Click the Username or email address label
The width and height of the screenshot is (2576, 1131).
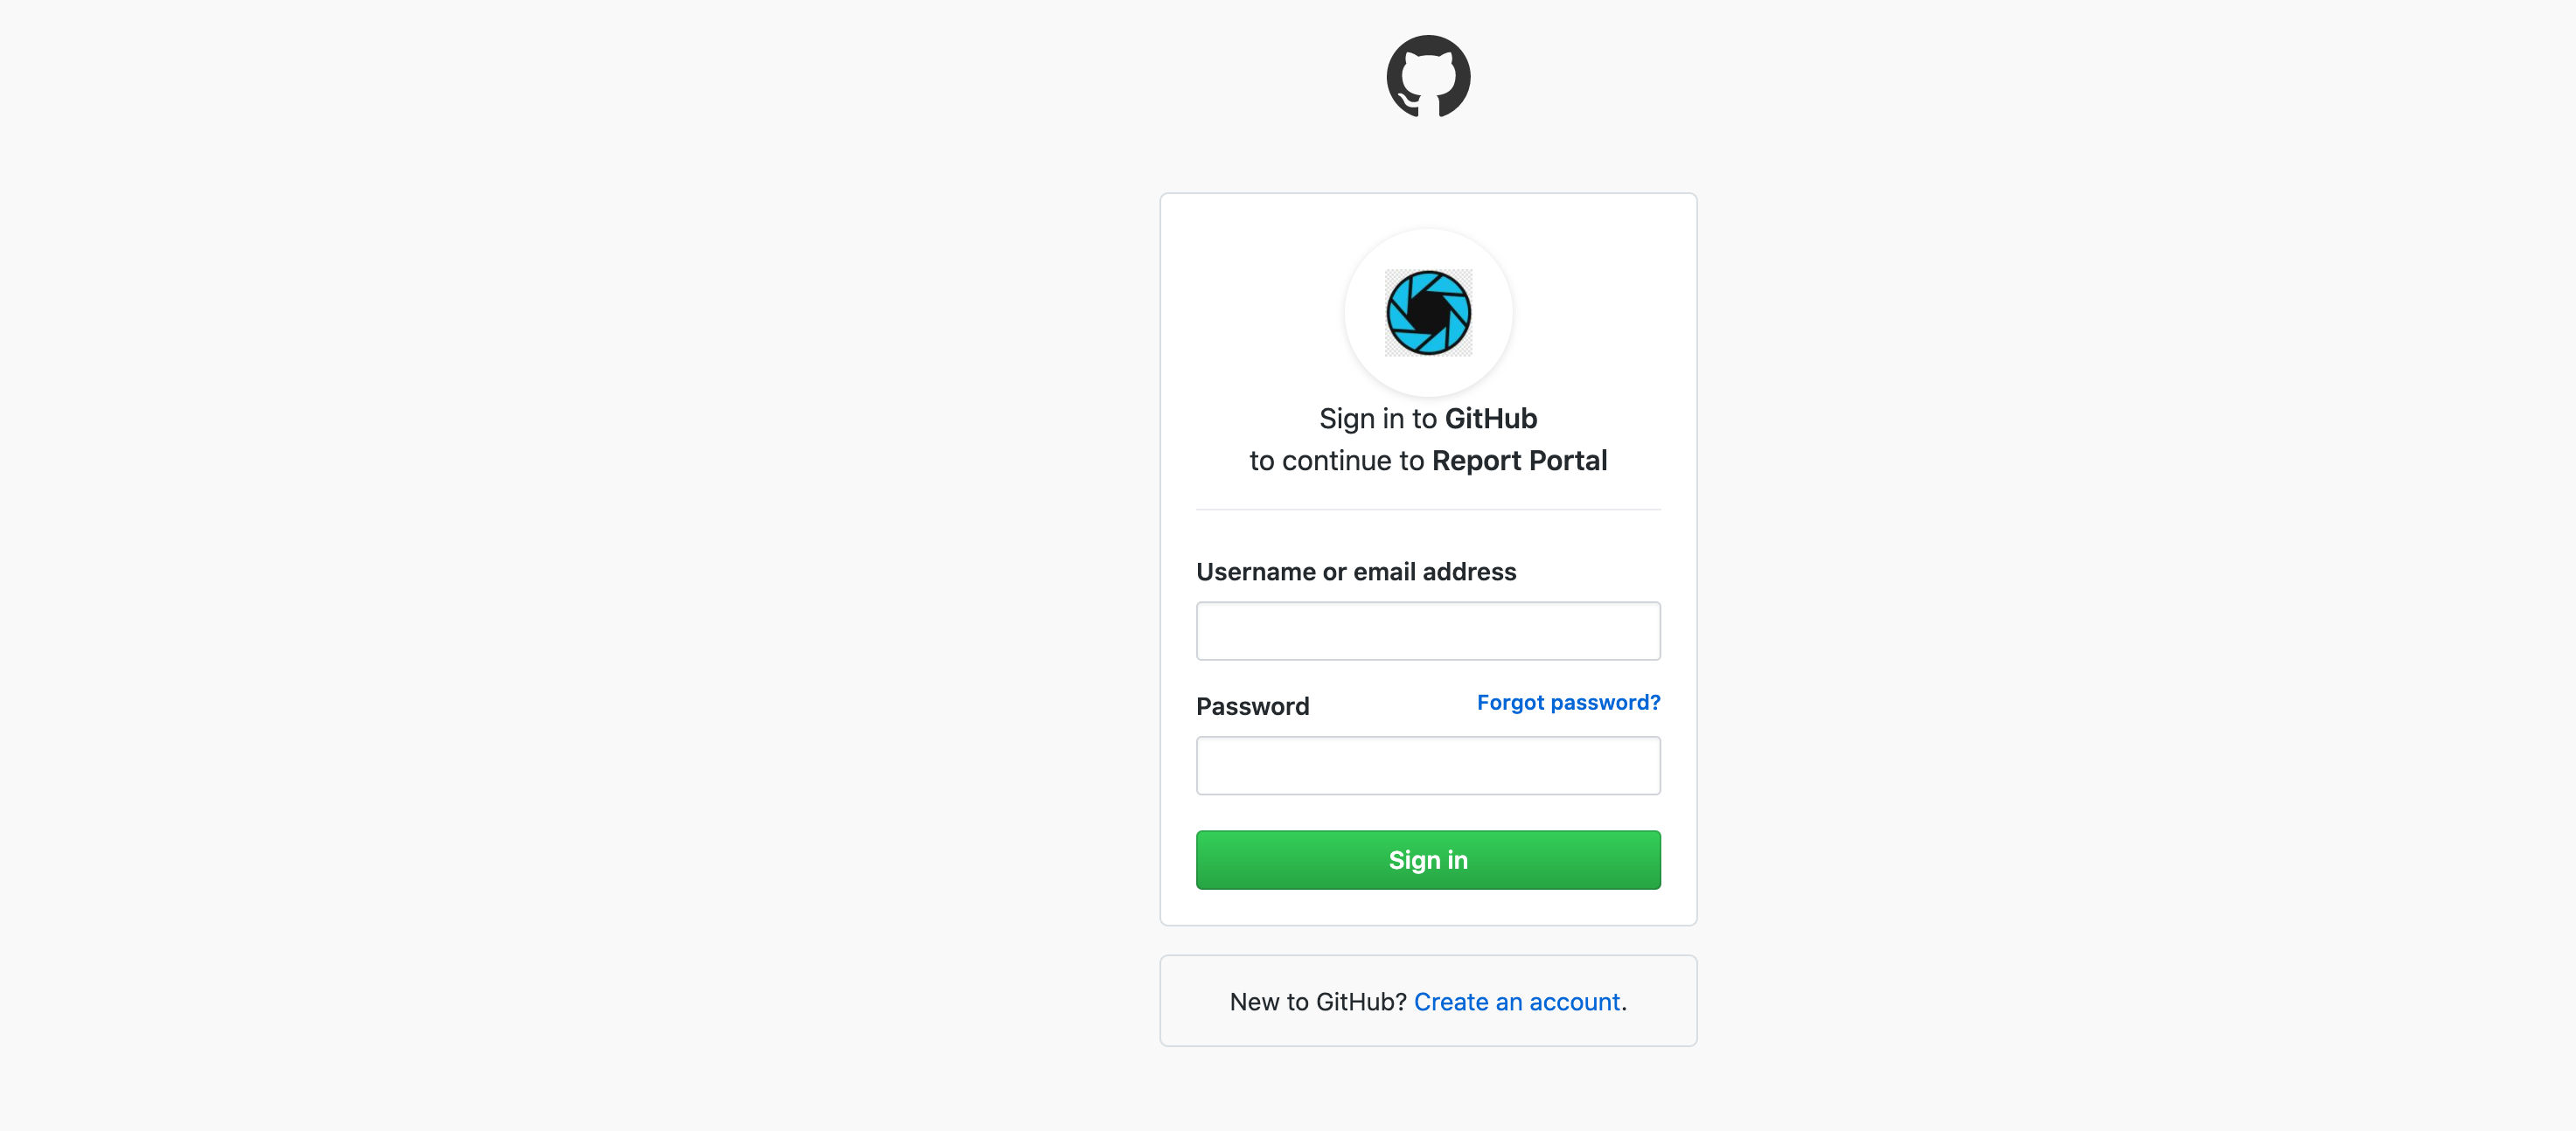(1356, 571)
